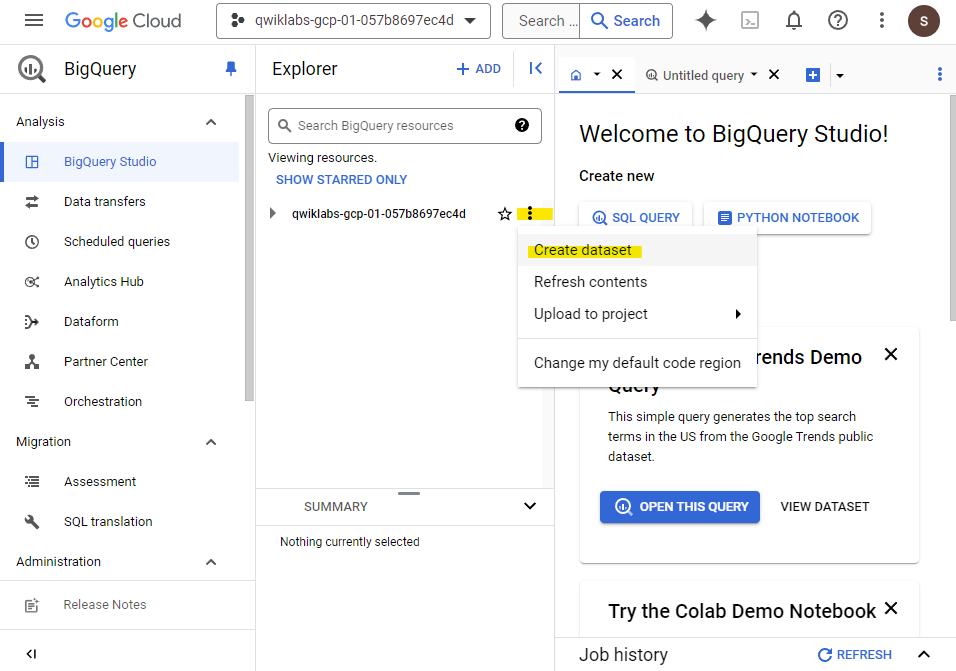Collapse the Explorer pane

(x=535, y=68)
